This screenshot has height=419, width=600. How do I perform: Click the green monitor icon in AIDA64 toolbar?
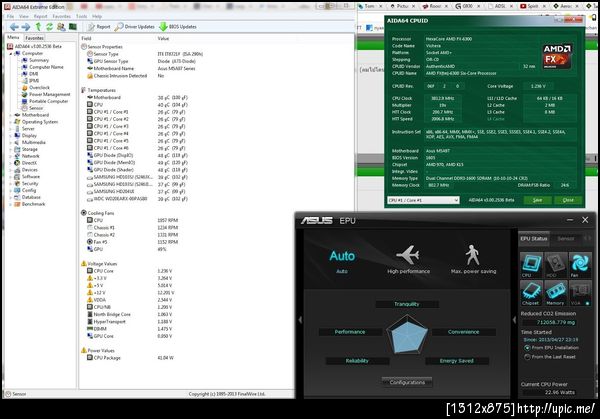[73, 27]
